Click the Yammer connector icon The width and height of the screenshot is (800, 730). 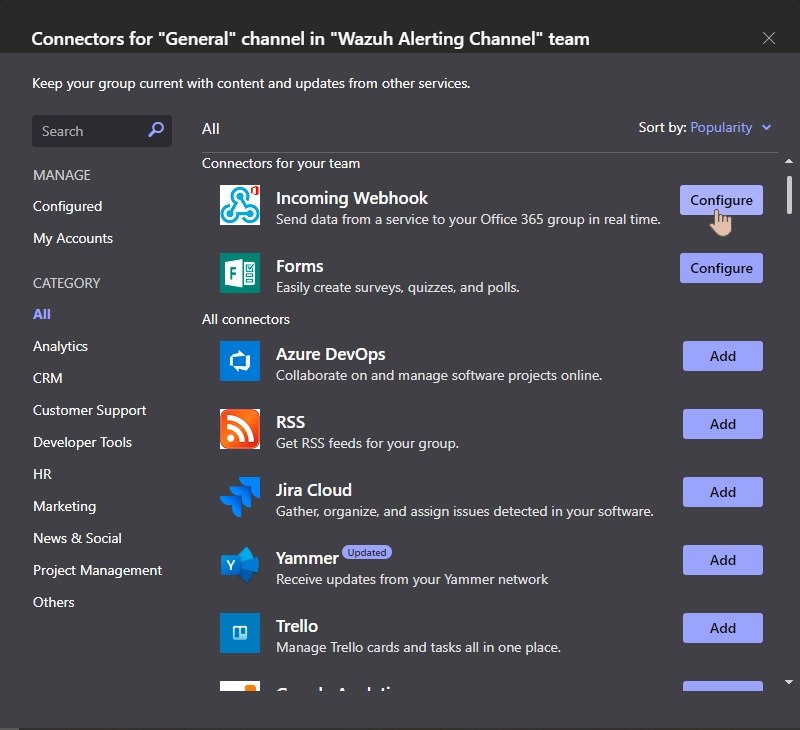[x=240, y=565]
